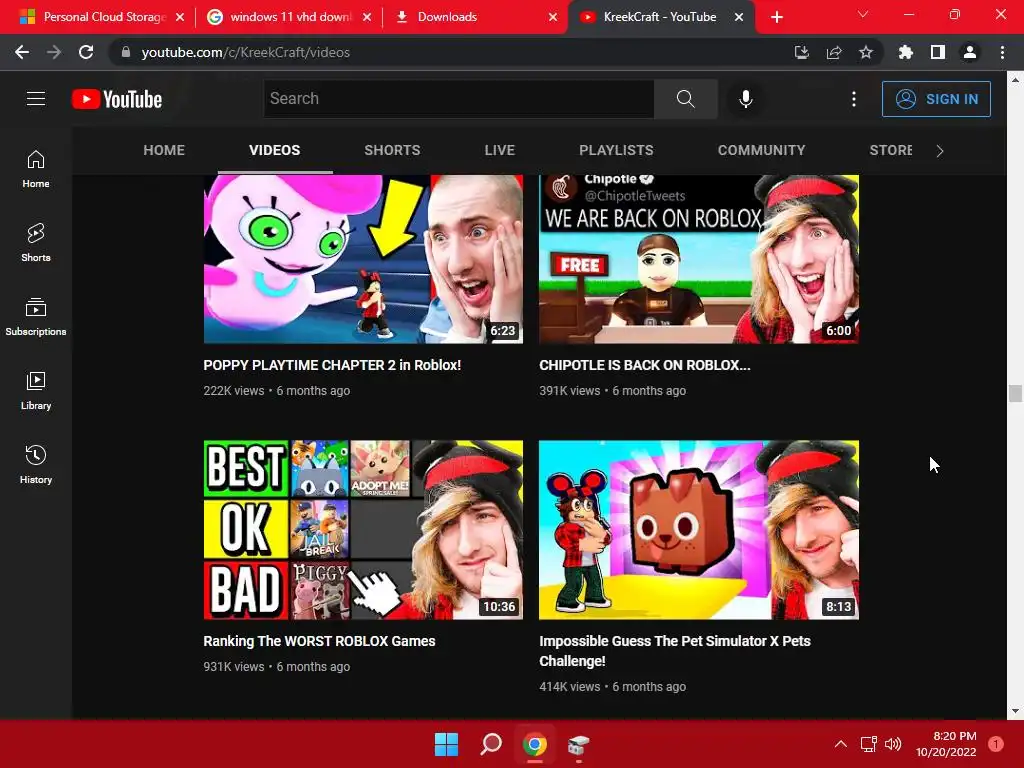Click the page vertical scrollbar thumb
The height and width of the screenshot is (768, 1024).
tap(1015, 393)
